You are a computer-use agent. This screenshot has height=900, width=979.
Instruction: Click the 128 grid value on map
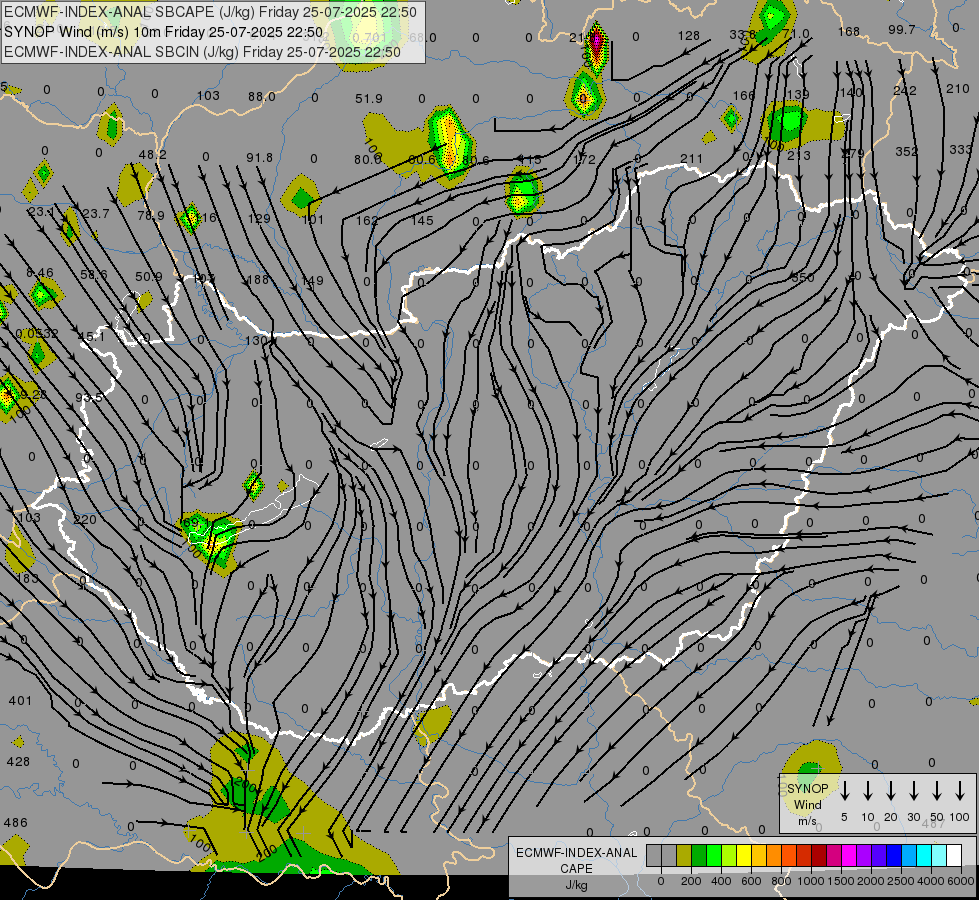pyautogui.click(x=689, y=36)
